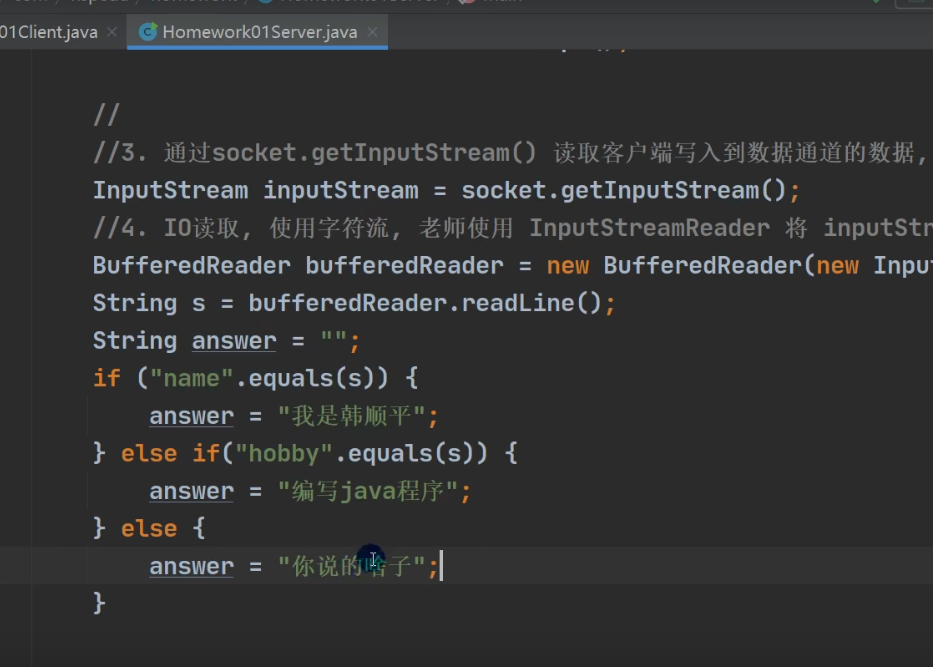Click the "编写java程序" string literal
This screenshot has width=933, height=667.
pyautogui.click(x=368, y=491)
